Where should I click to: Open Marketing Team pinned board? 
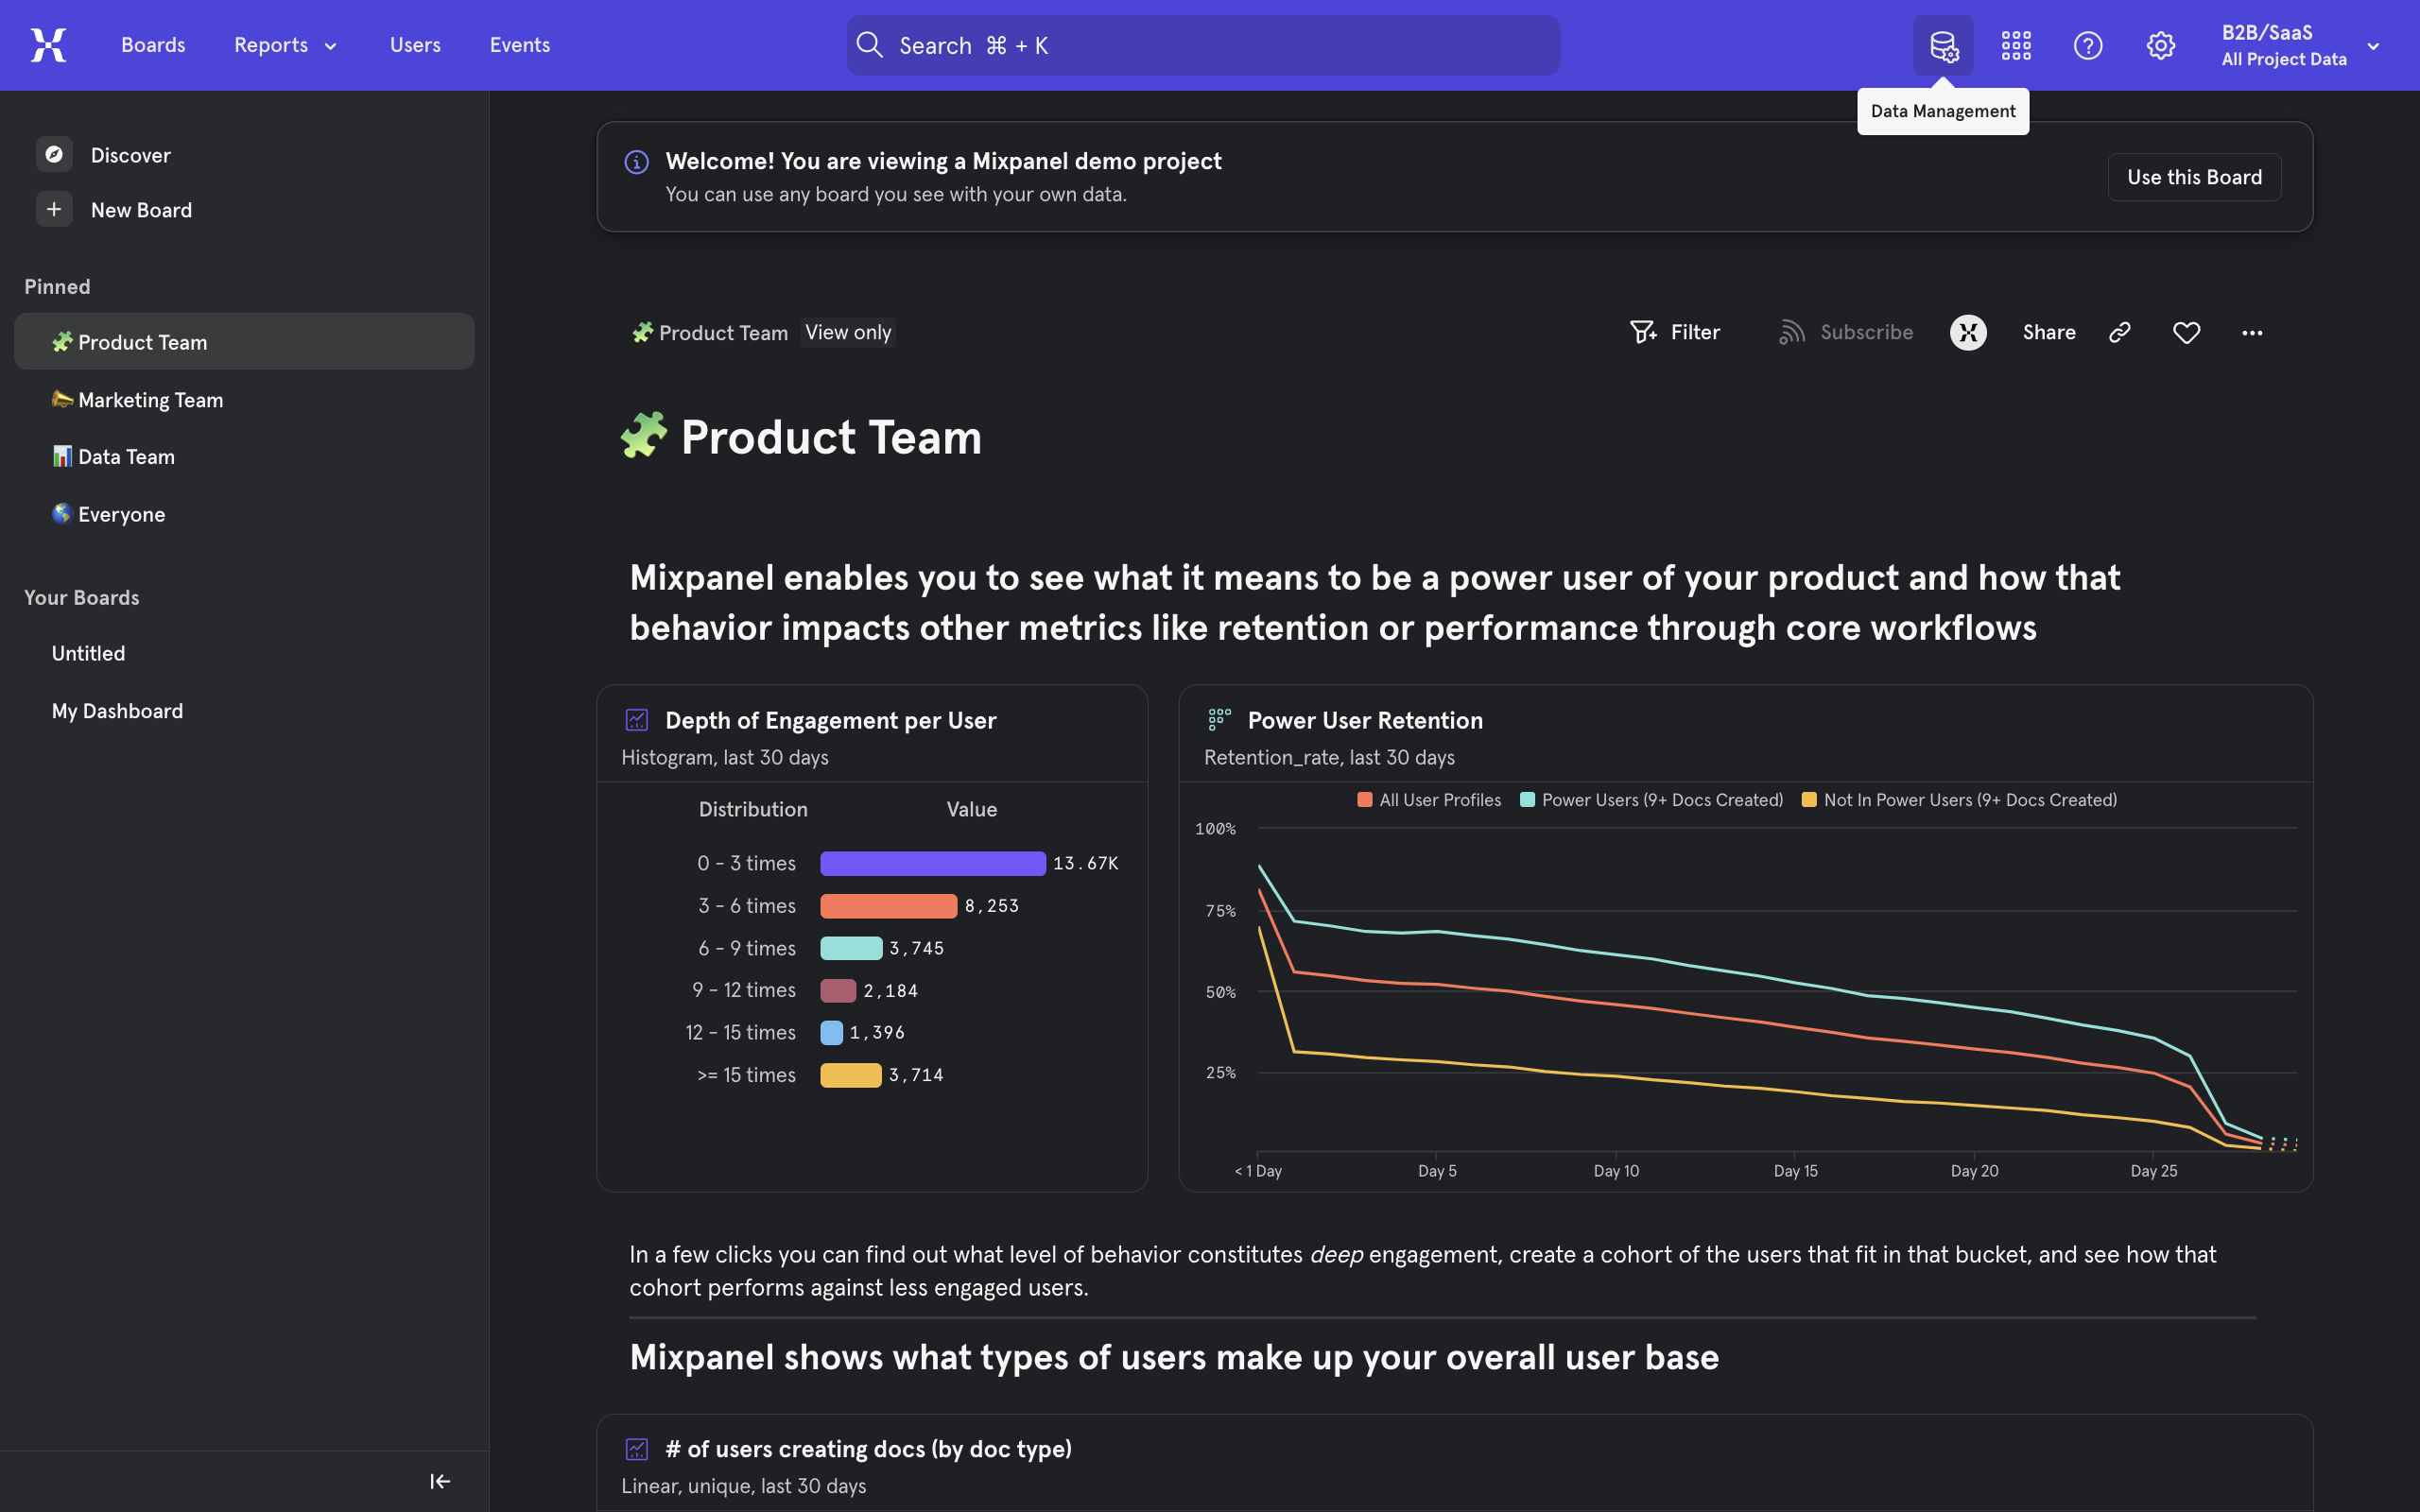tap(244, 399)
